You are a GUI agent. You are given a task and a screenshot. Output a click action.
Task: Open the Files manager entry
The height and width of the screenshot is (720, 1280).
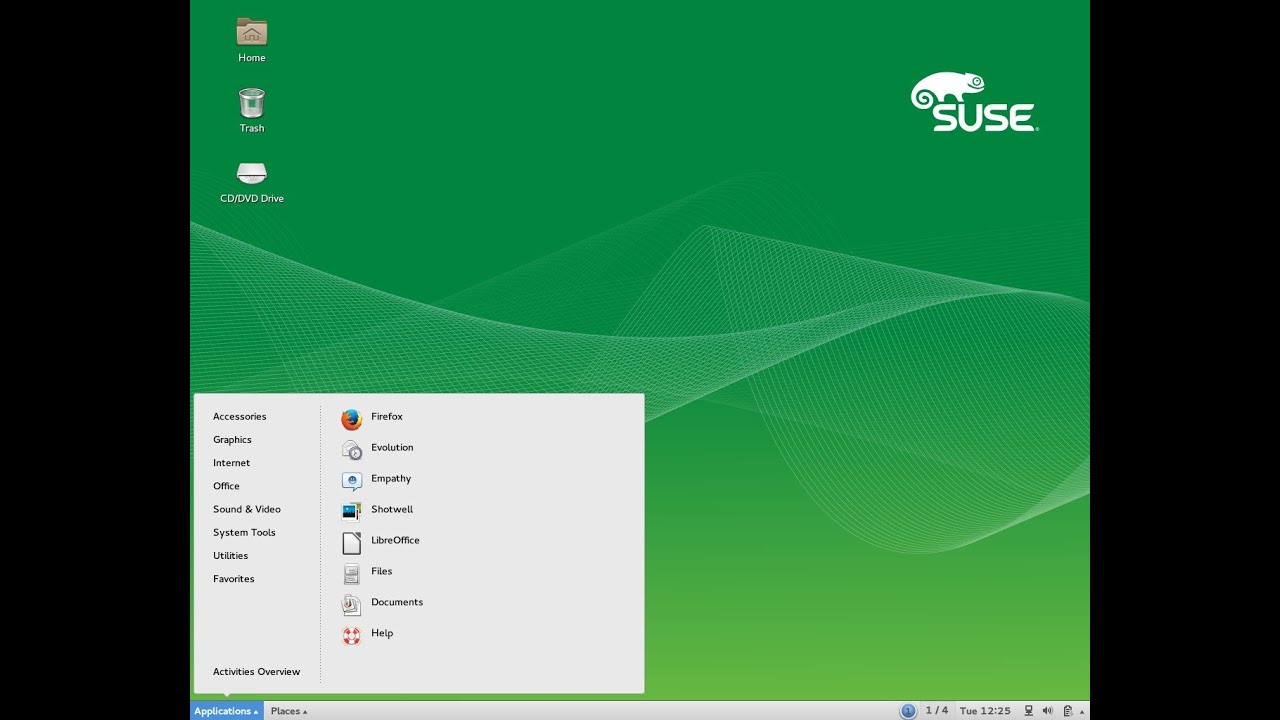367,572
